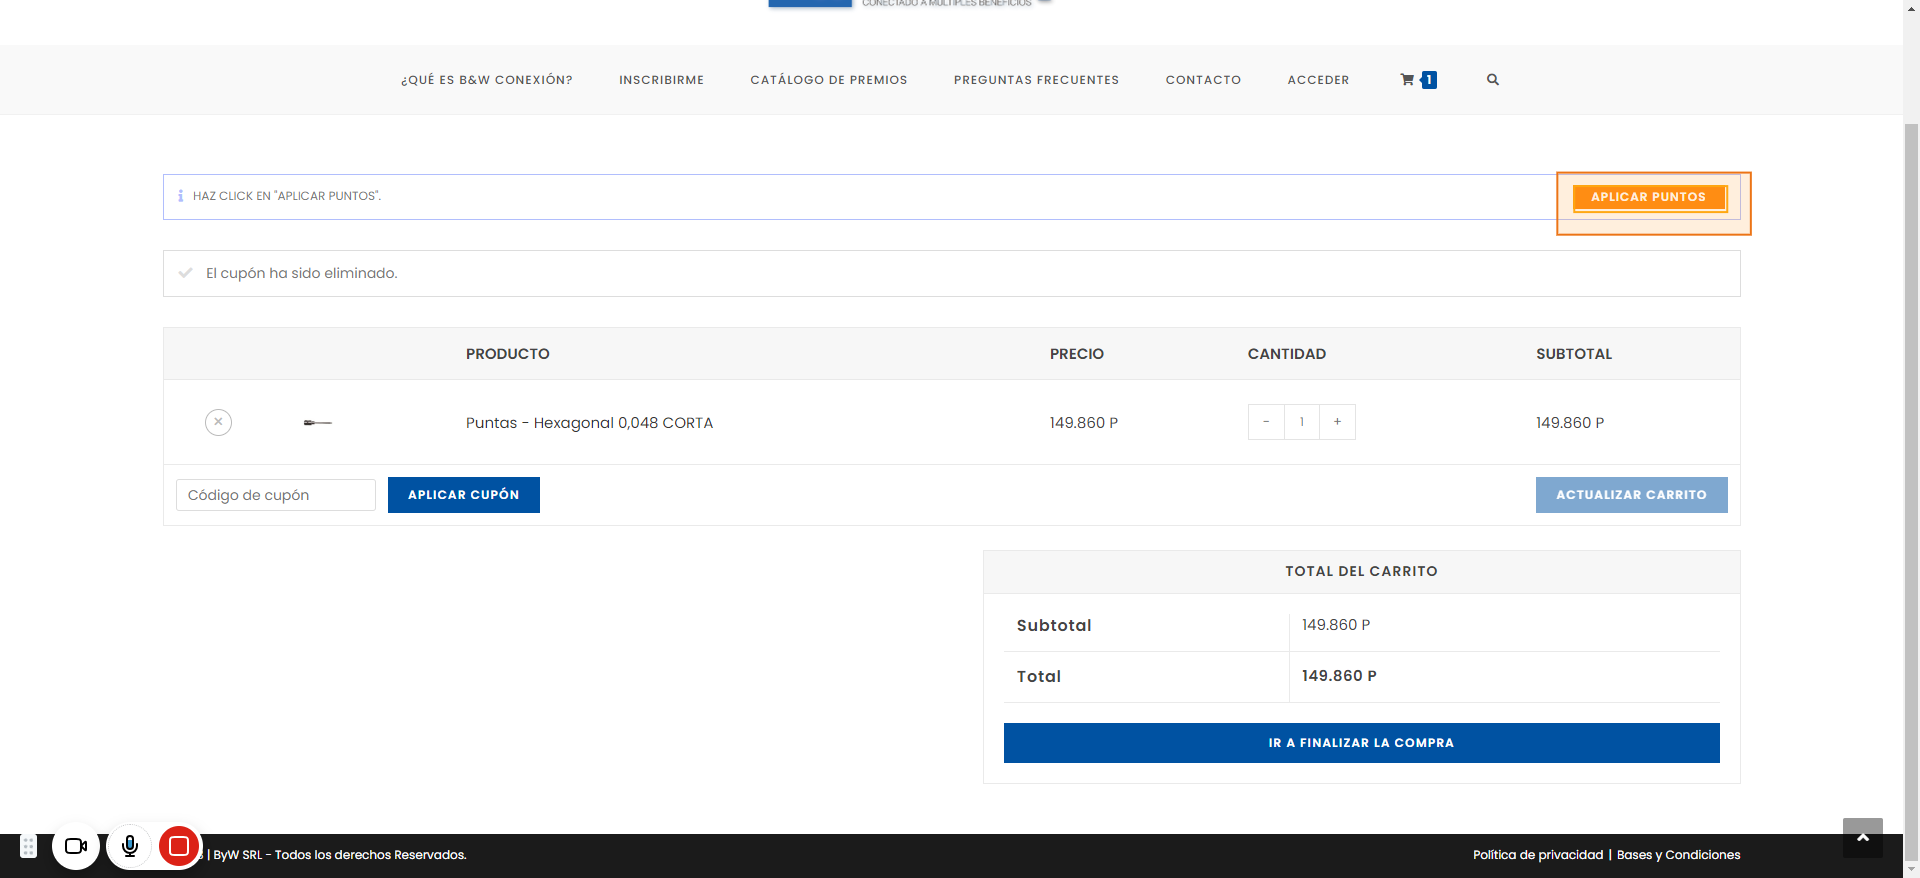Focus the Código de cupón field
1920x878 pixels.
[x=276, y=495]
